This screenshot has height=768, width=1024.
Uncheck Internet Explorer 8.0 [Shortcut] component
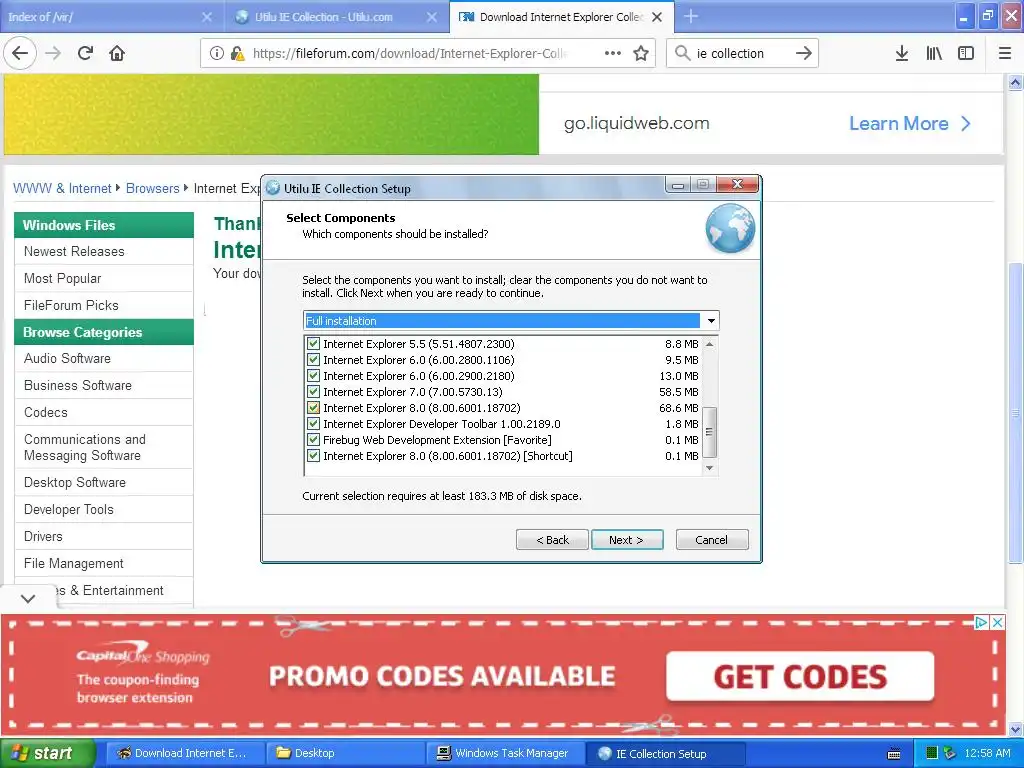313,456
